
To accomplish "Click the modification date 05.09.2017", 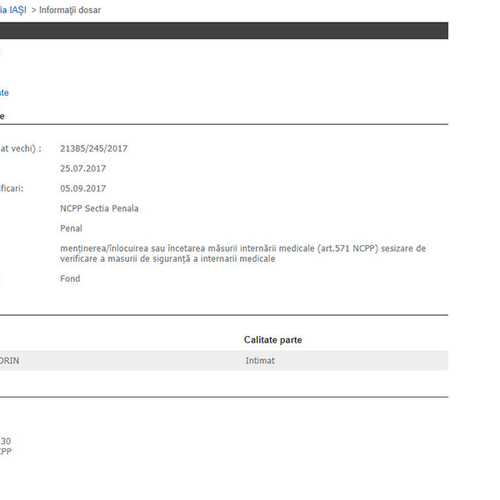I will (x=83, y=188).
